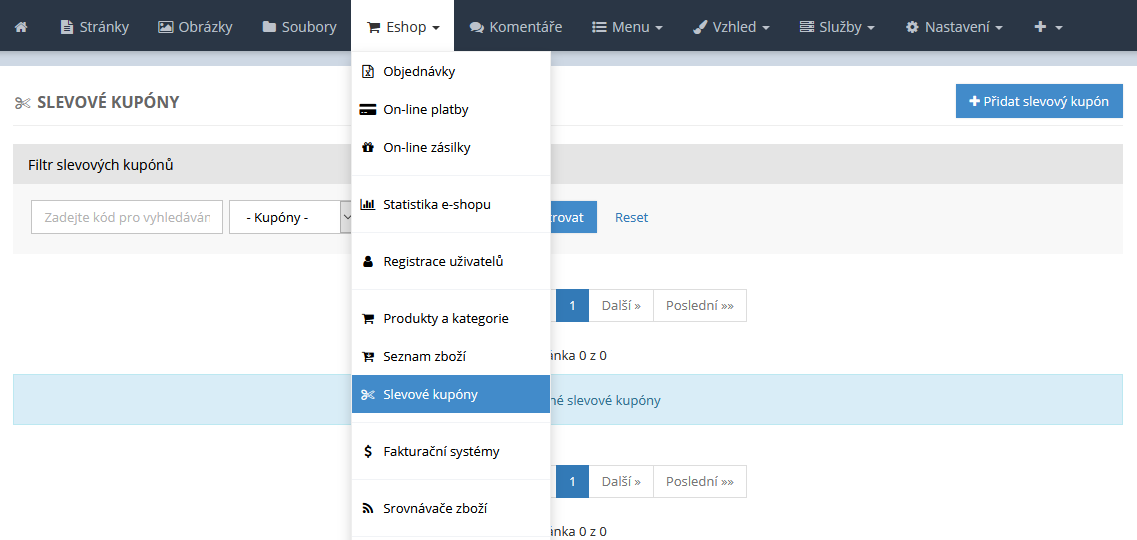This screenshot has width=1137, height=540.
Task: Open Produkty a kategorie cart entry
Action: pyautogui.click(x=445, y=319)
